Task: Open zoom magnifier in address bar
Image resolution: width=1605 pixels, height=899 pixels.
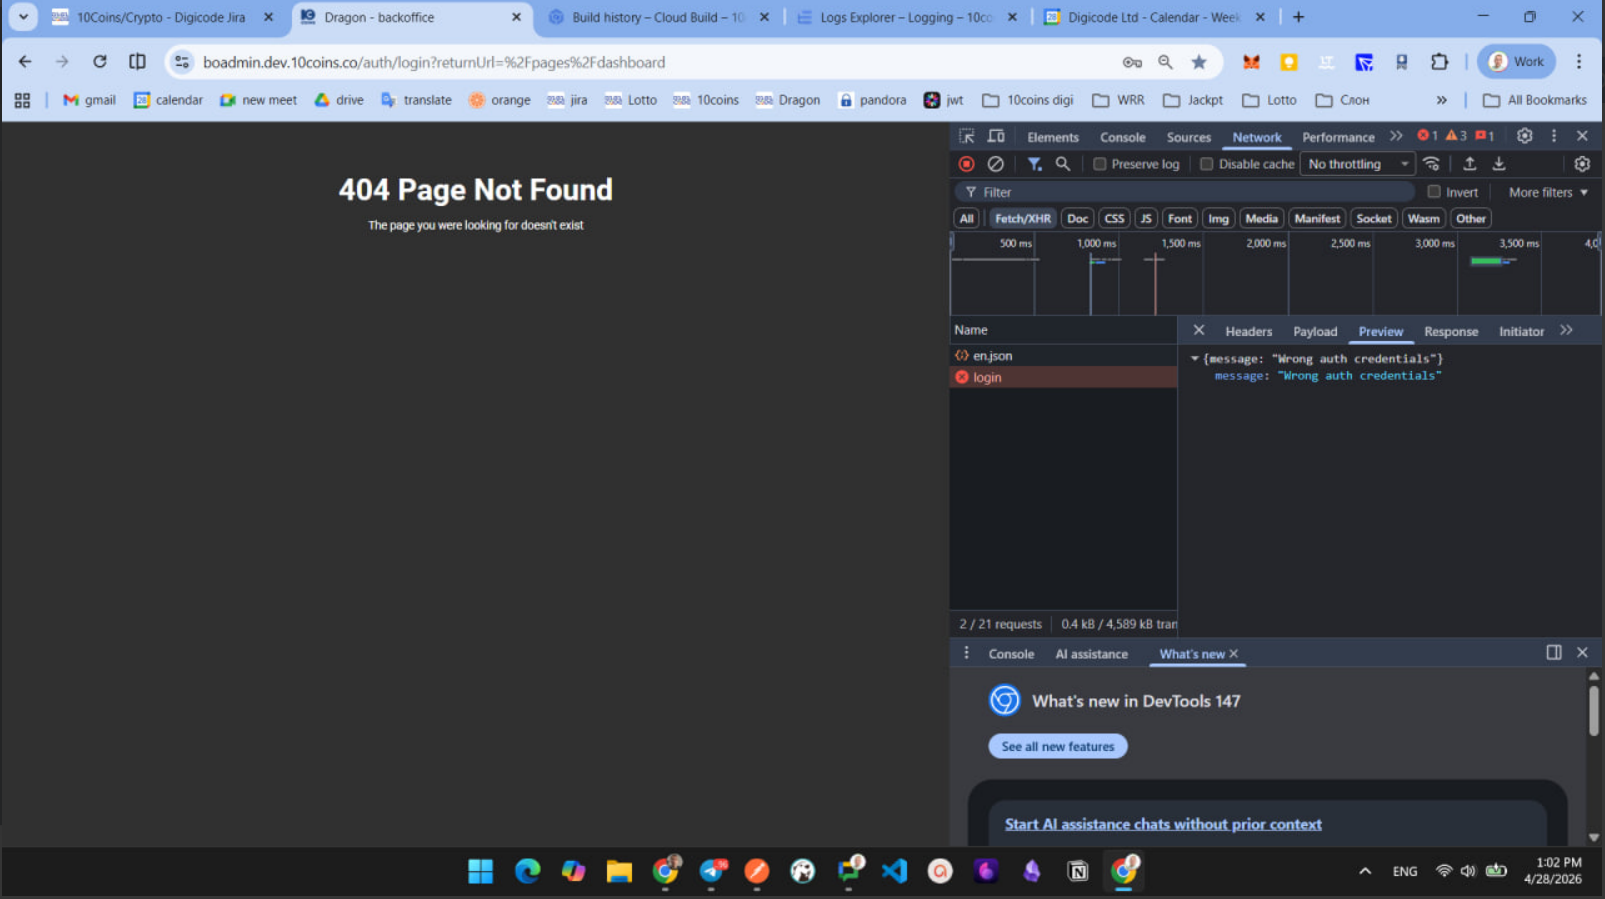Action: point(1165,62)
